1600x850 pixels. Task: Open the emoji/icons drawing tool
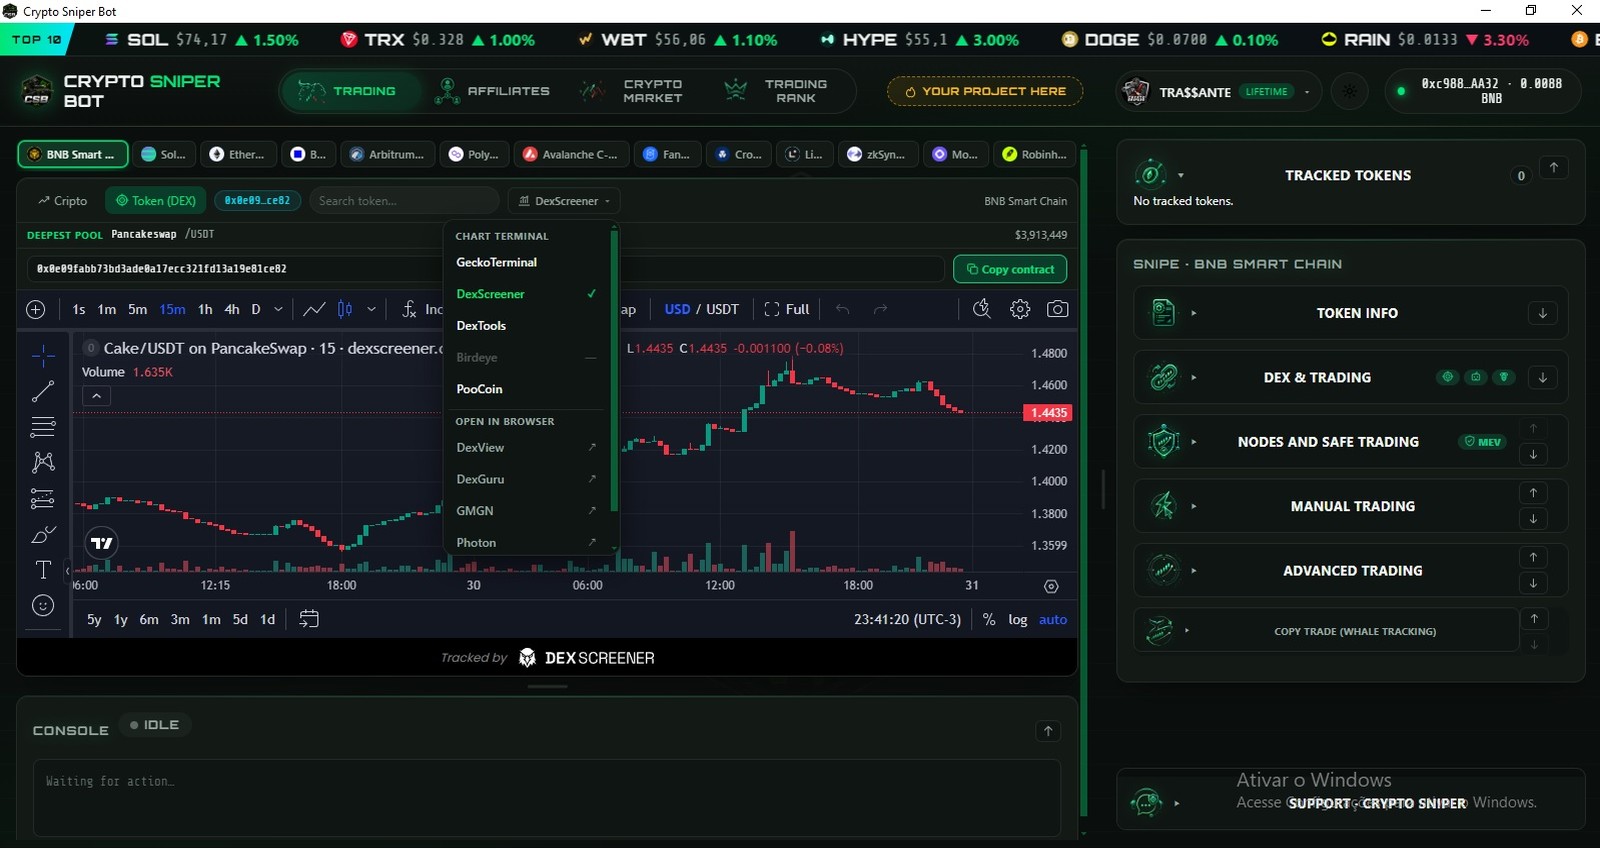coord(43,606)
